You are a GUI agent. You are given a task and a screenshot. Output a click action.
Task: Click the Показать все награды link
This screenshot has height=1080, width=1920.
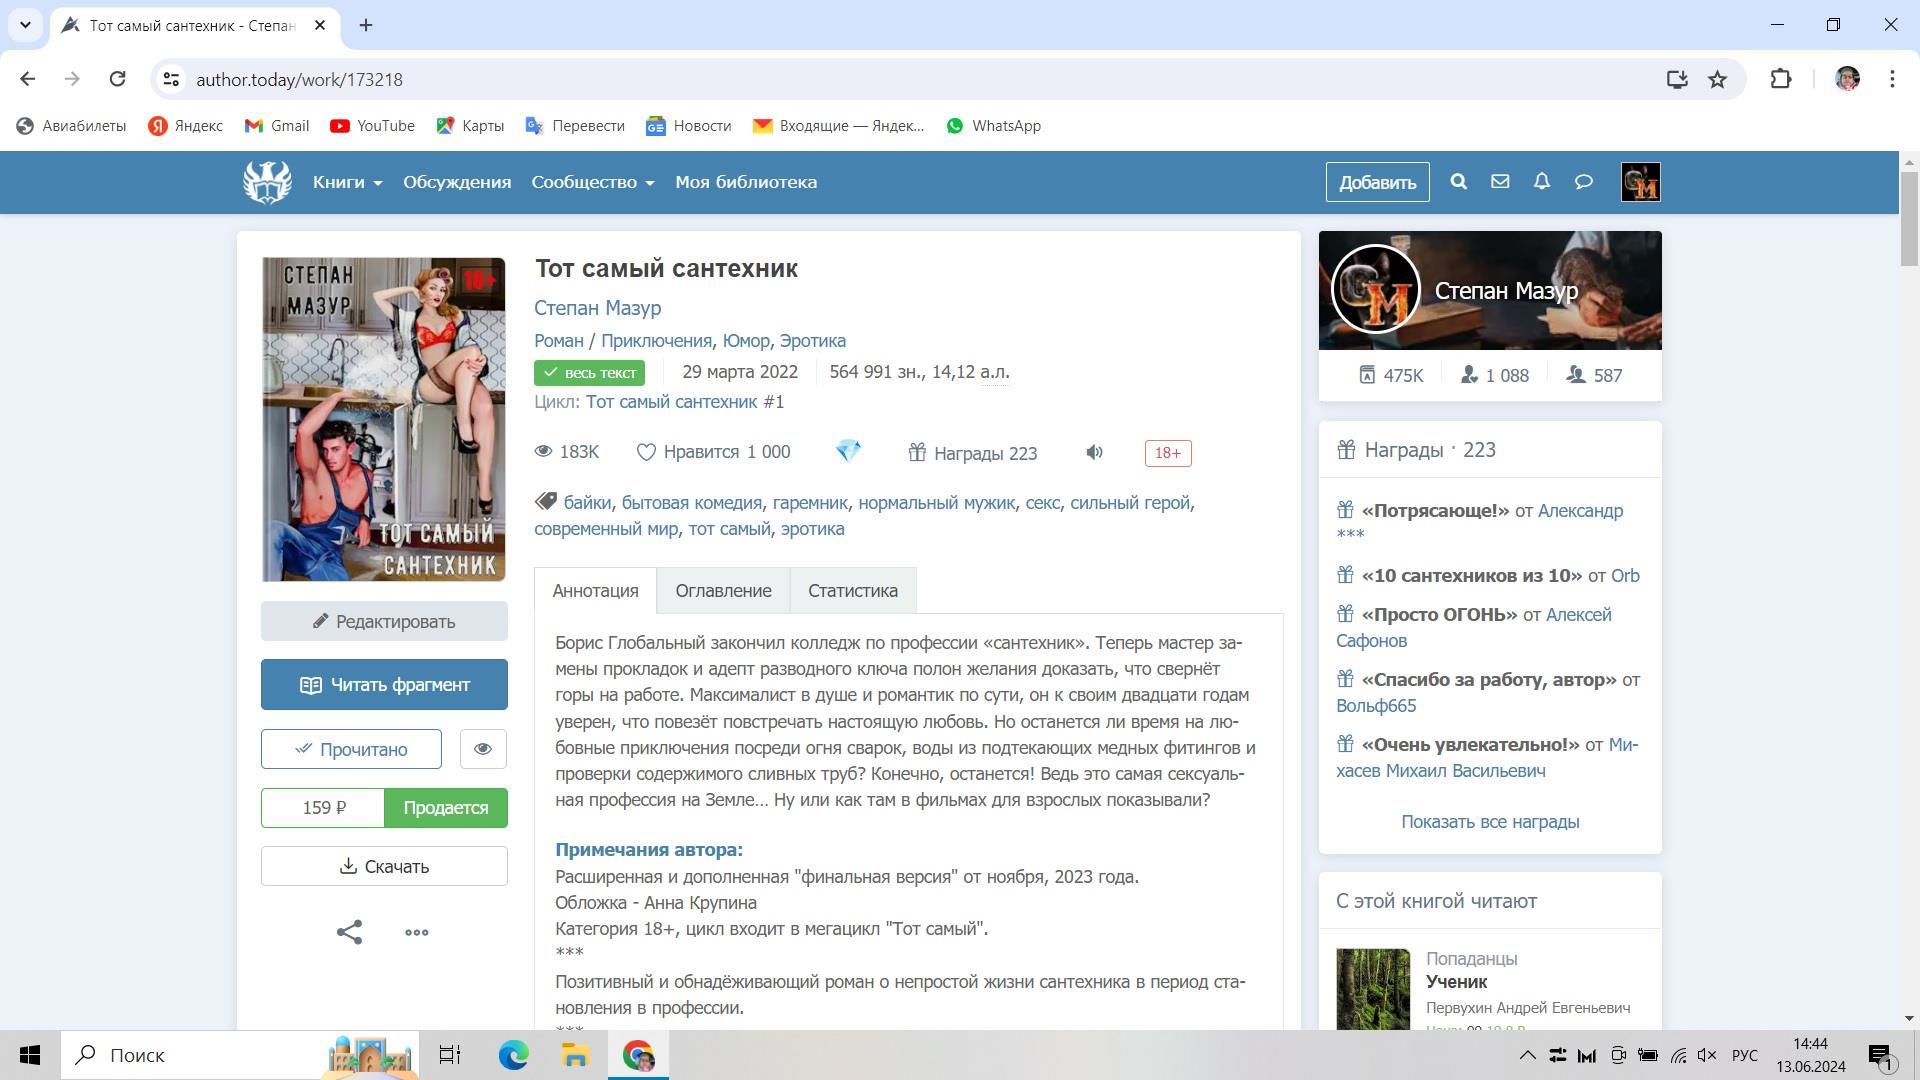click(1490, 822)
